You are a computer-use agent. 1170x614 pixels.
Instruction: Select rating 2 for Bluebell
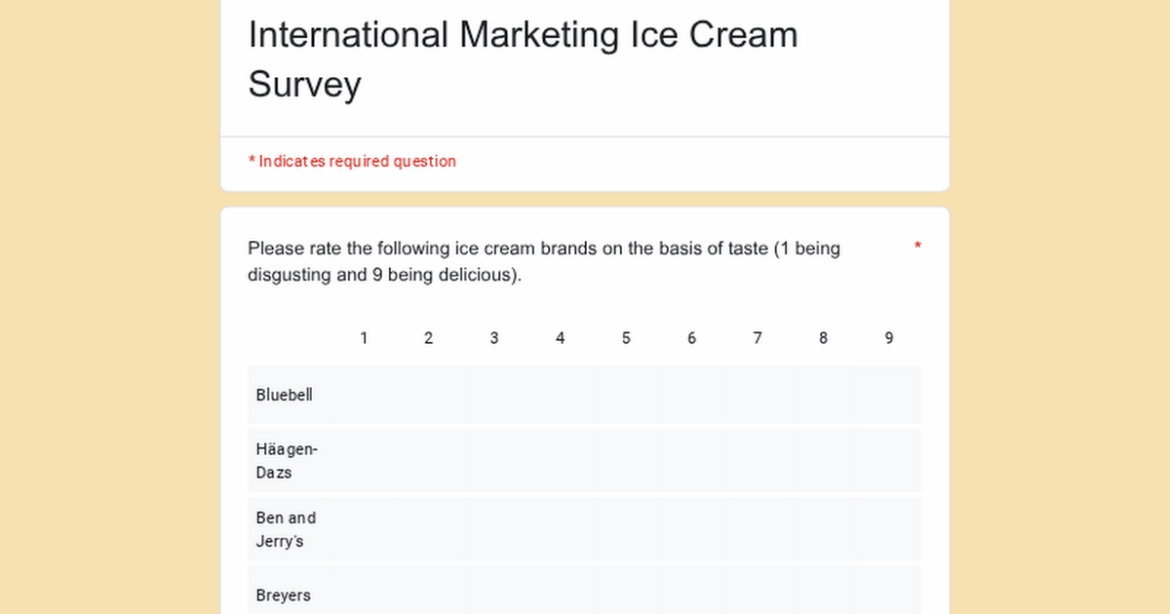pos(428,395)
